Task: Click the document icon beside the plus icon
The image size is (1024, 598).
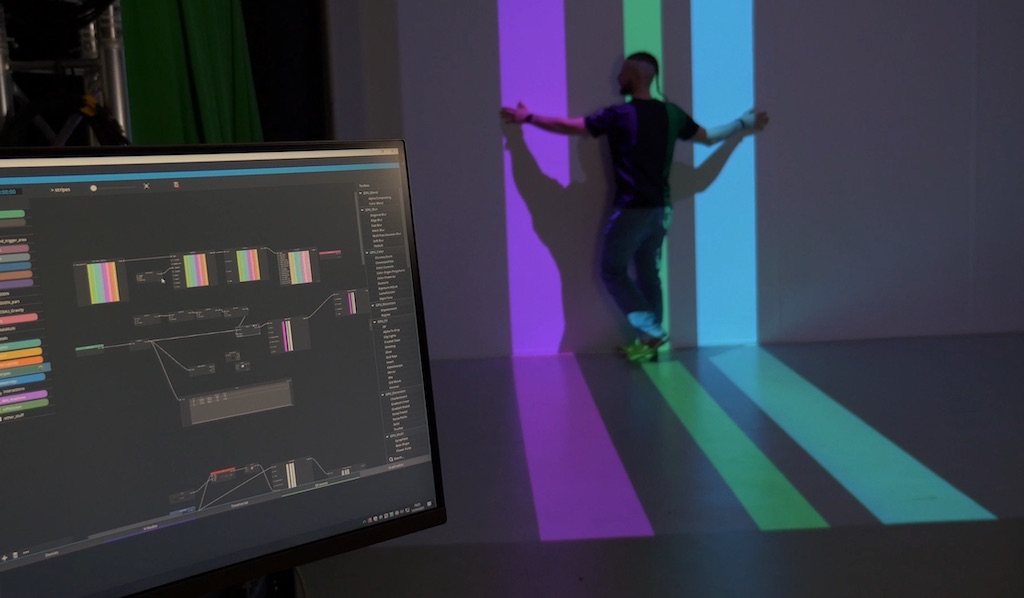Action: 15,554
